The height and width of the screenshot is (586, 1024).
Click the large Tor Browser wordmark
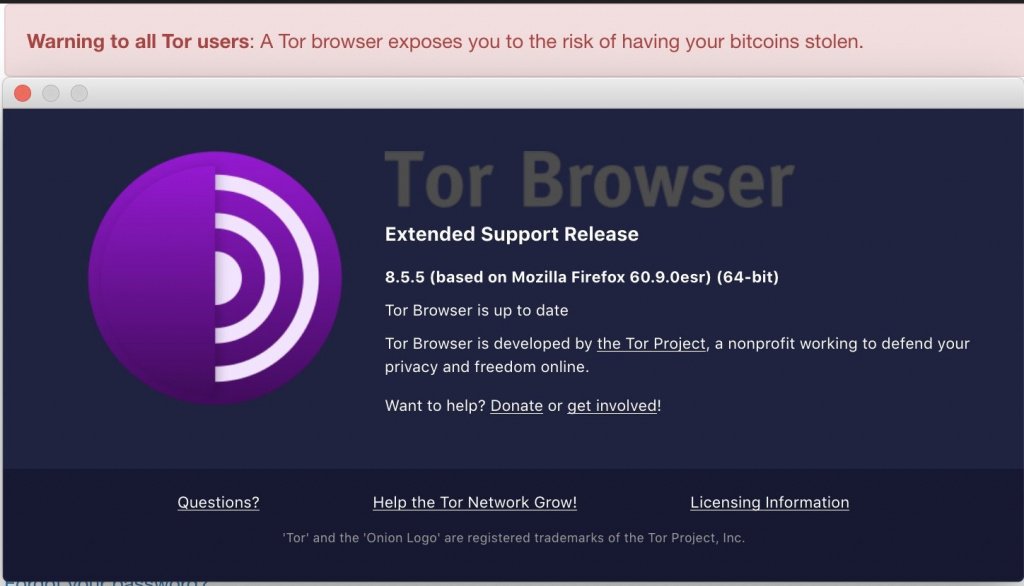click(x=589, y=180)
